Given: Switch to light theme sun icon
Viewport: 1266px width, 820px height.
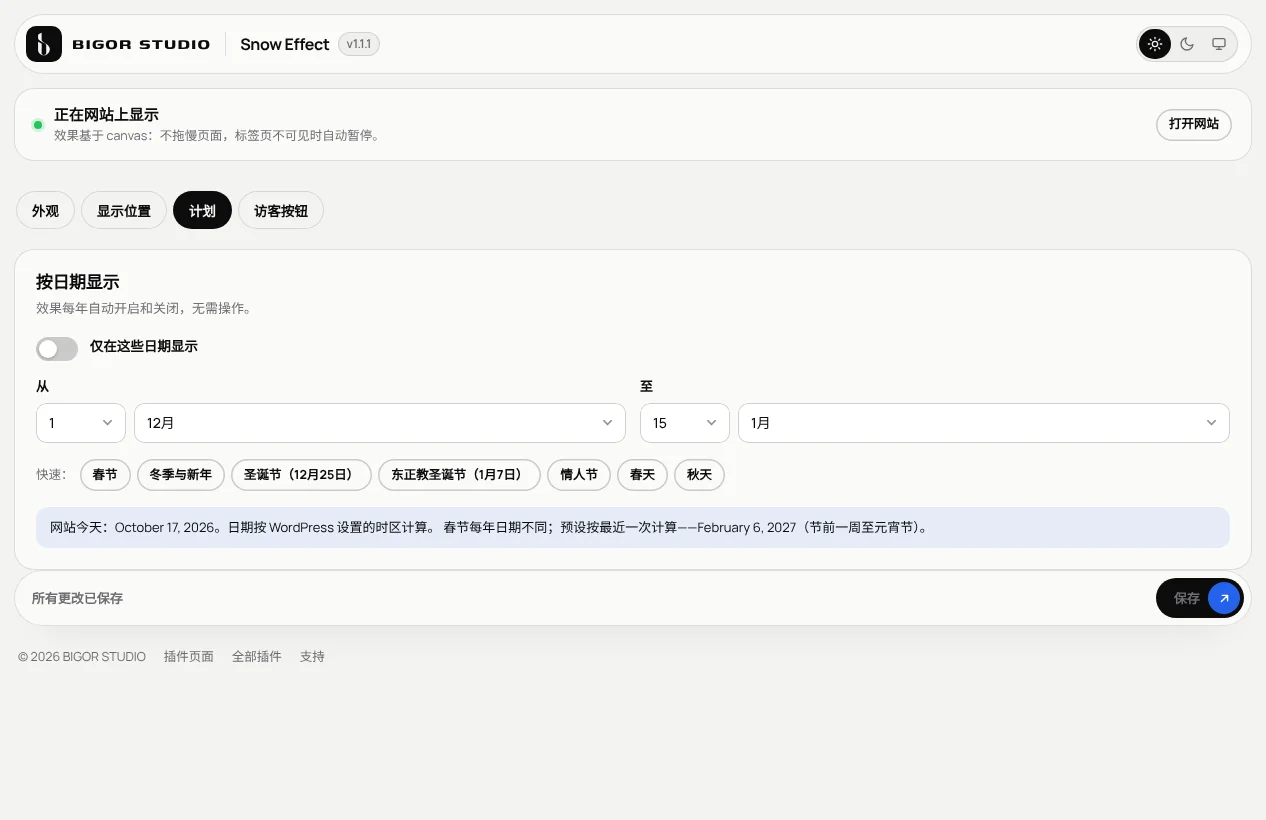Looking at the screenshot, I should tap(1155, 44).
